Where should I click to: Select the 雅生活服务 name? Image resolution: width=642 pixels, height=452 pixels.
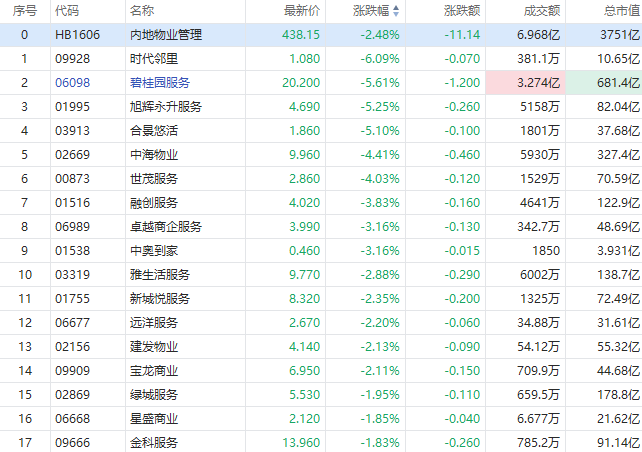pos(160,275)
